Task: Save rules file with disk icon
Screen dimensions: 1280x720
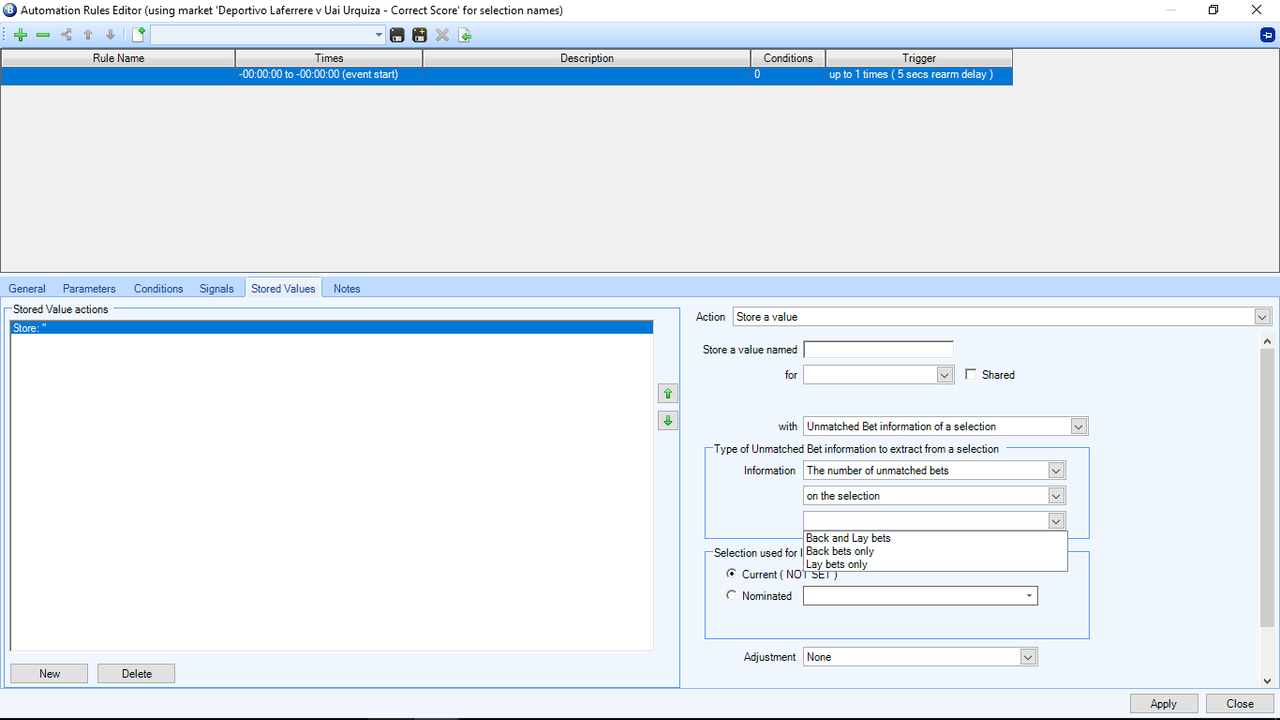Action: pyautogui.click(x=397, y=35)
